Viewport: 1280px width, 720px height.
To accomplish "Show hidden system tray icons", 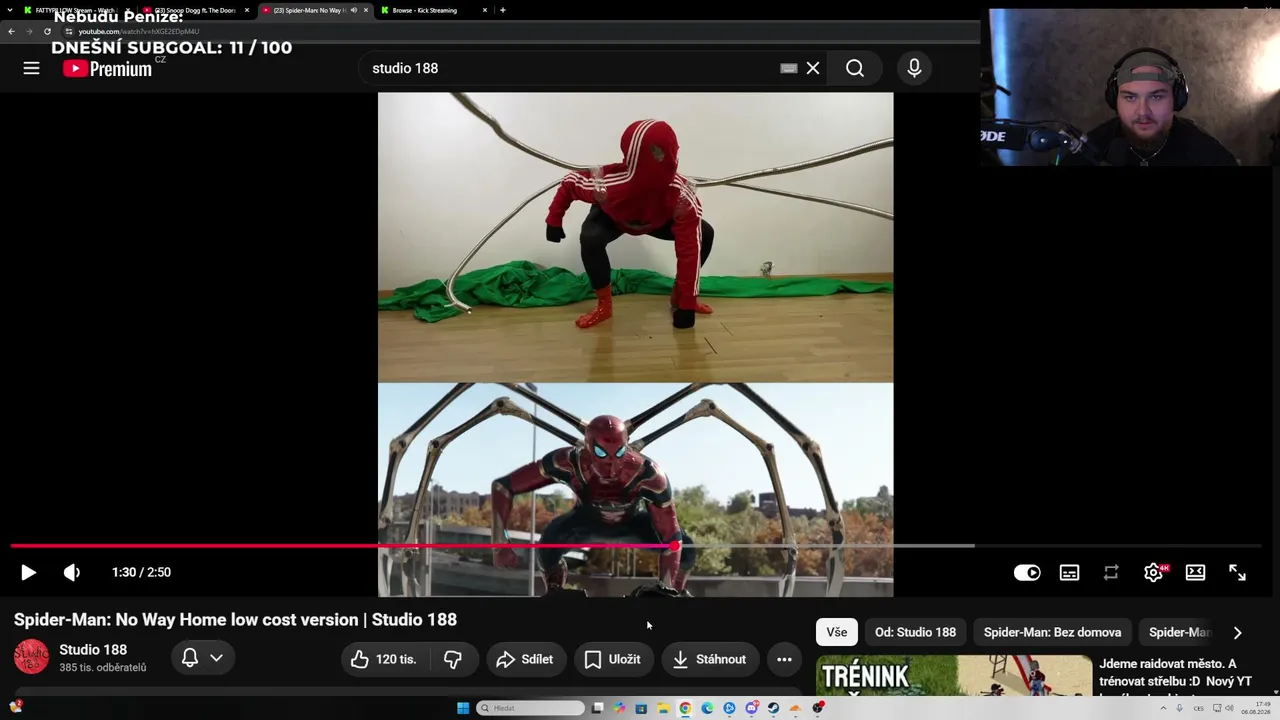I will coord(1163,708).
